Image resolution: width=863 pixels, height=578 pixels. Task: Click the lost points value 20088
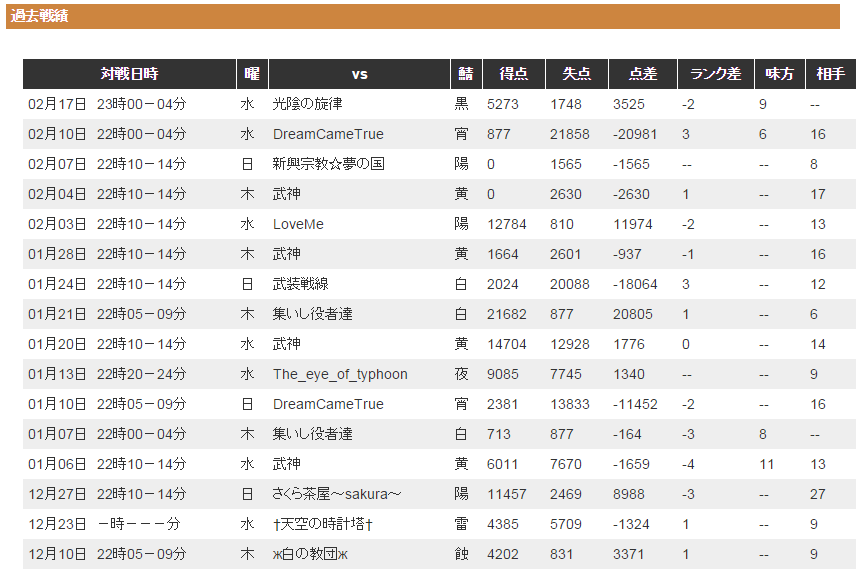point(570,284)
